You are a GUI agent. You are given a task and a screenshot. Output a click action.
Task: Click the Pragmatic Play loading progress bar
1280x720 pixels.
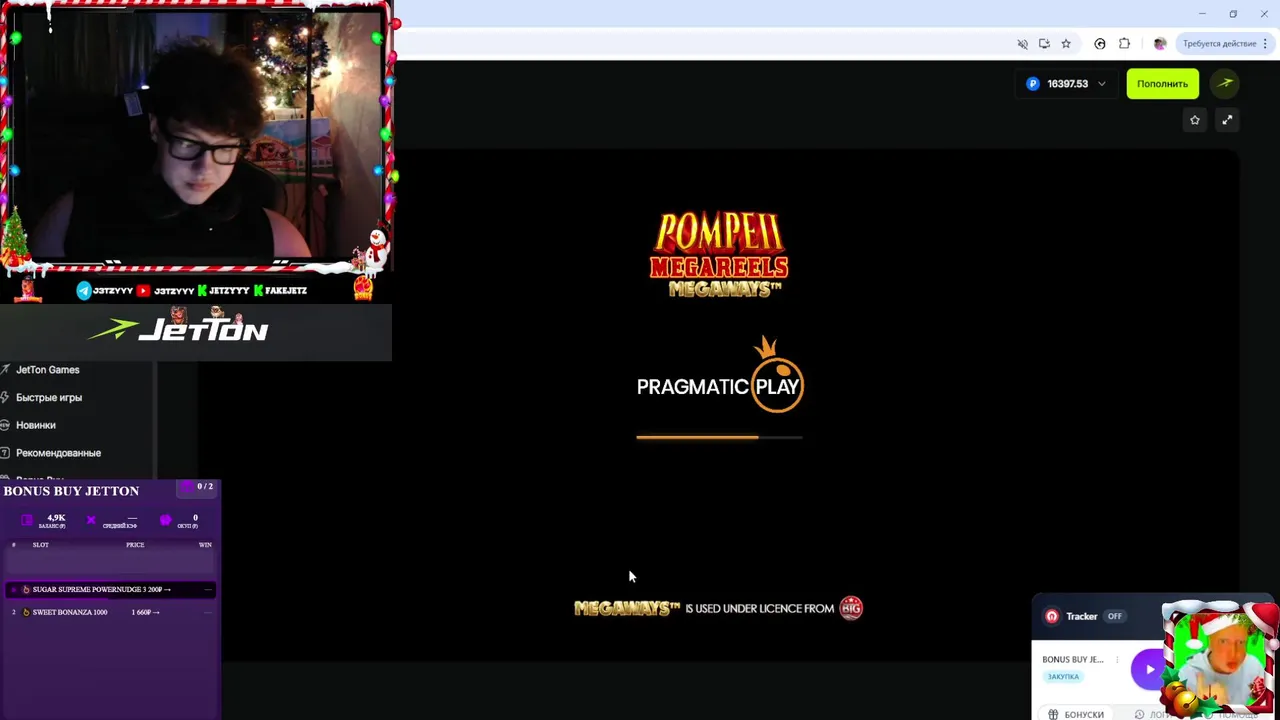[x=719, y=437]
